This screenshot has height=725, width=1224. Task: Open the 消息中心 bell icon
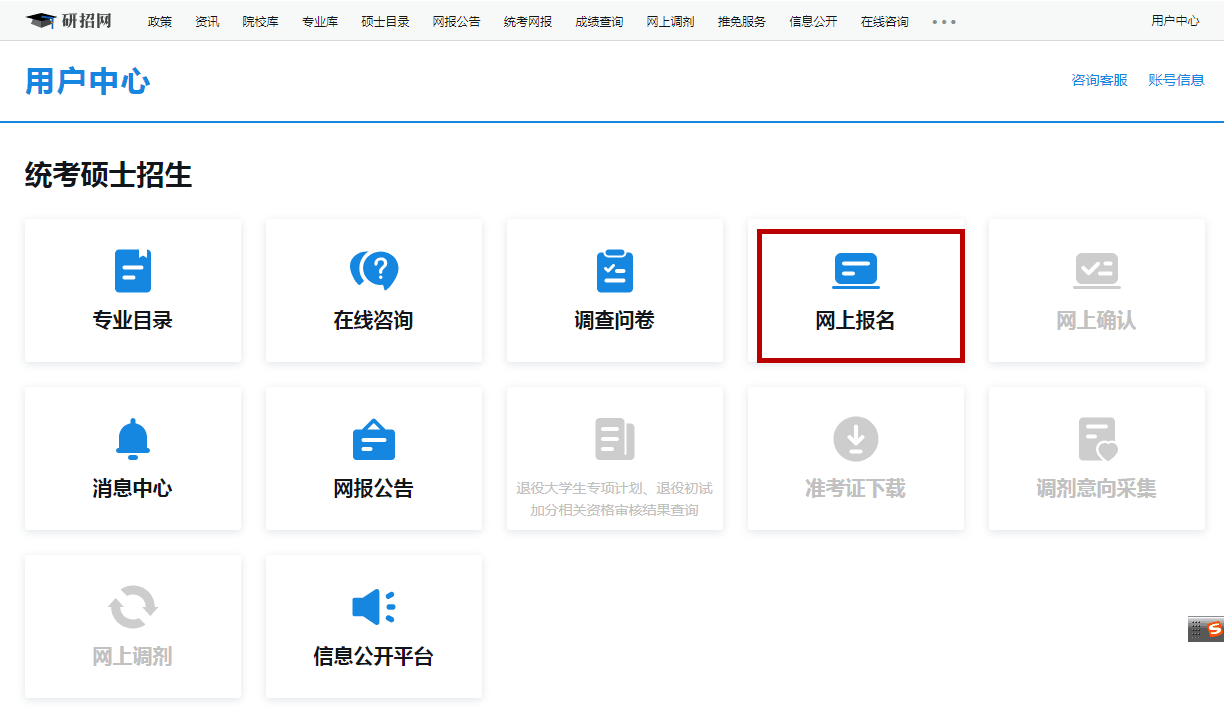(133, 439)
